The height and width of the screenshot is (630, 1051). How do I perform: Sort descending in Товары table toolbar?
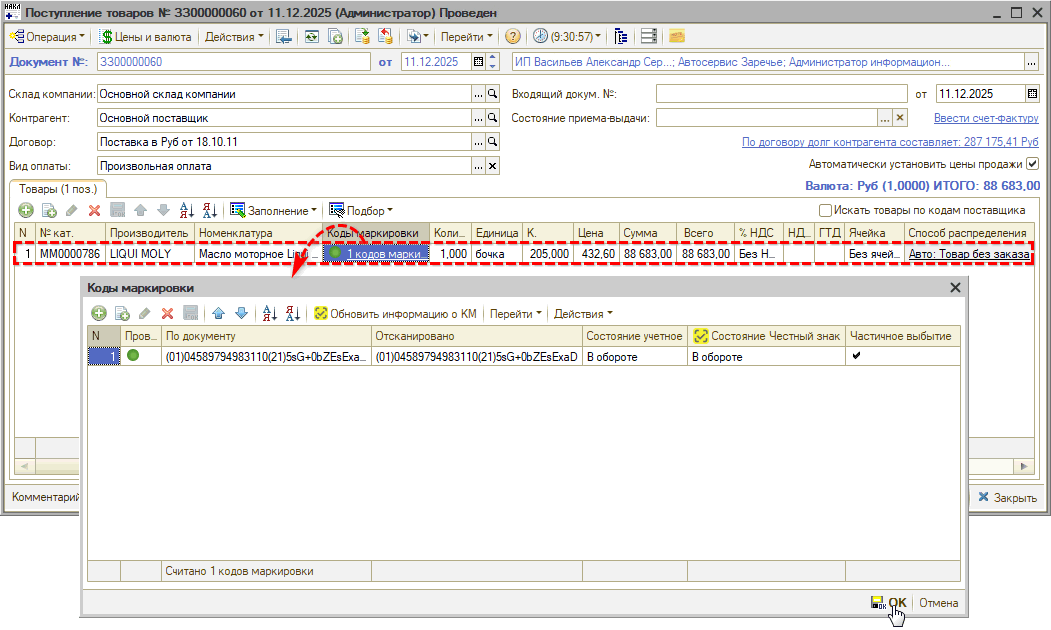(x=210, y=211)
